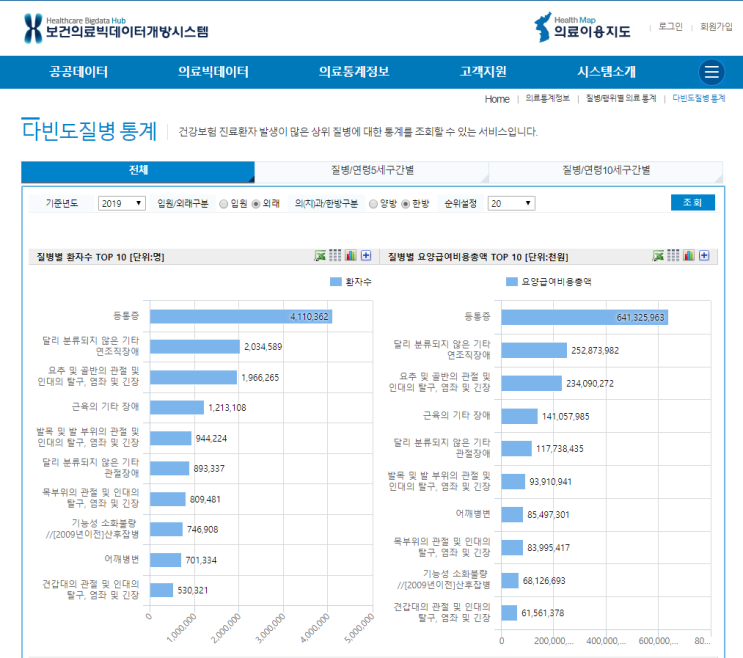Click the value 117,738,435 in cost chart
The width and height of the screenshot is (743, 658).
coord(560,449)
